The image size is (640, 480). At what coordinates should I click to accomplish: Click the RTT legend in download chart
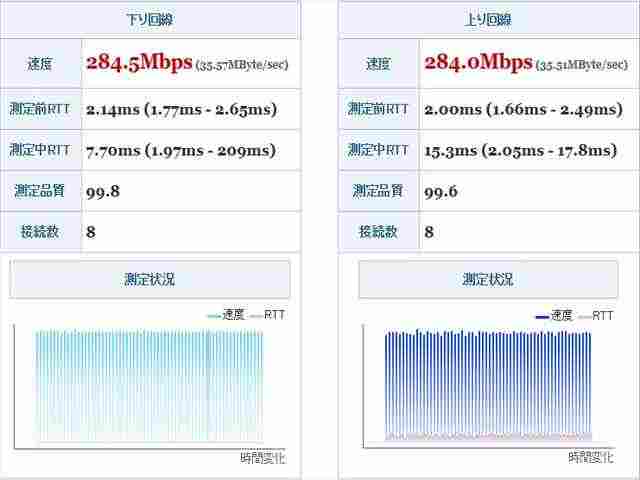coord(267,315)
